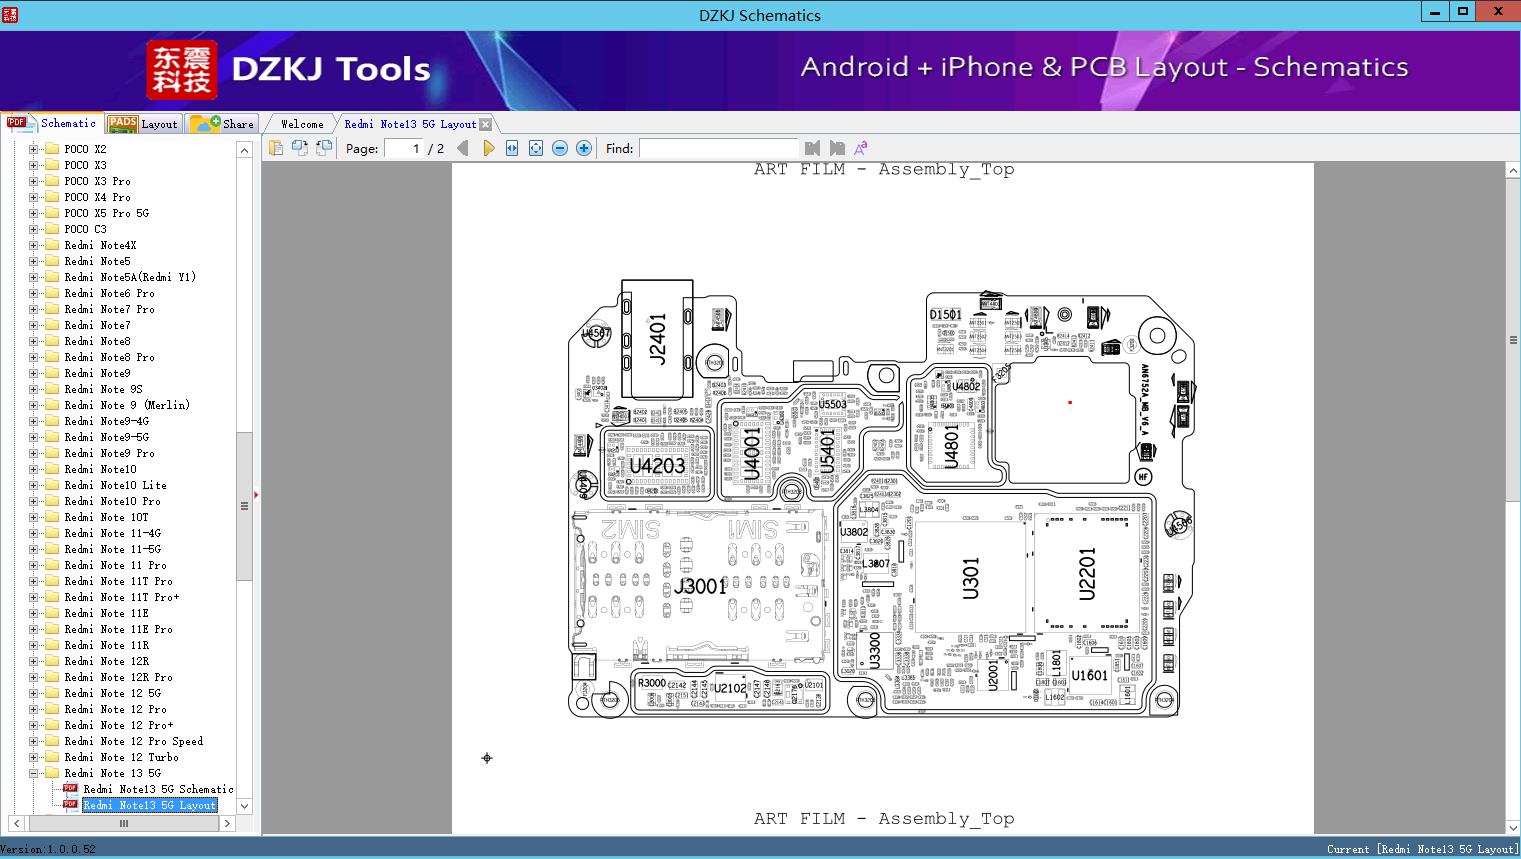Screen dimensions: 1521x859
Task: Click the U4203 chip on the board
Action: coord(657,465)
